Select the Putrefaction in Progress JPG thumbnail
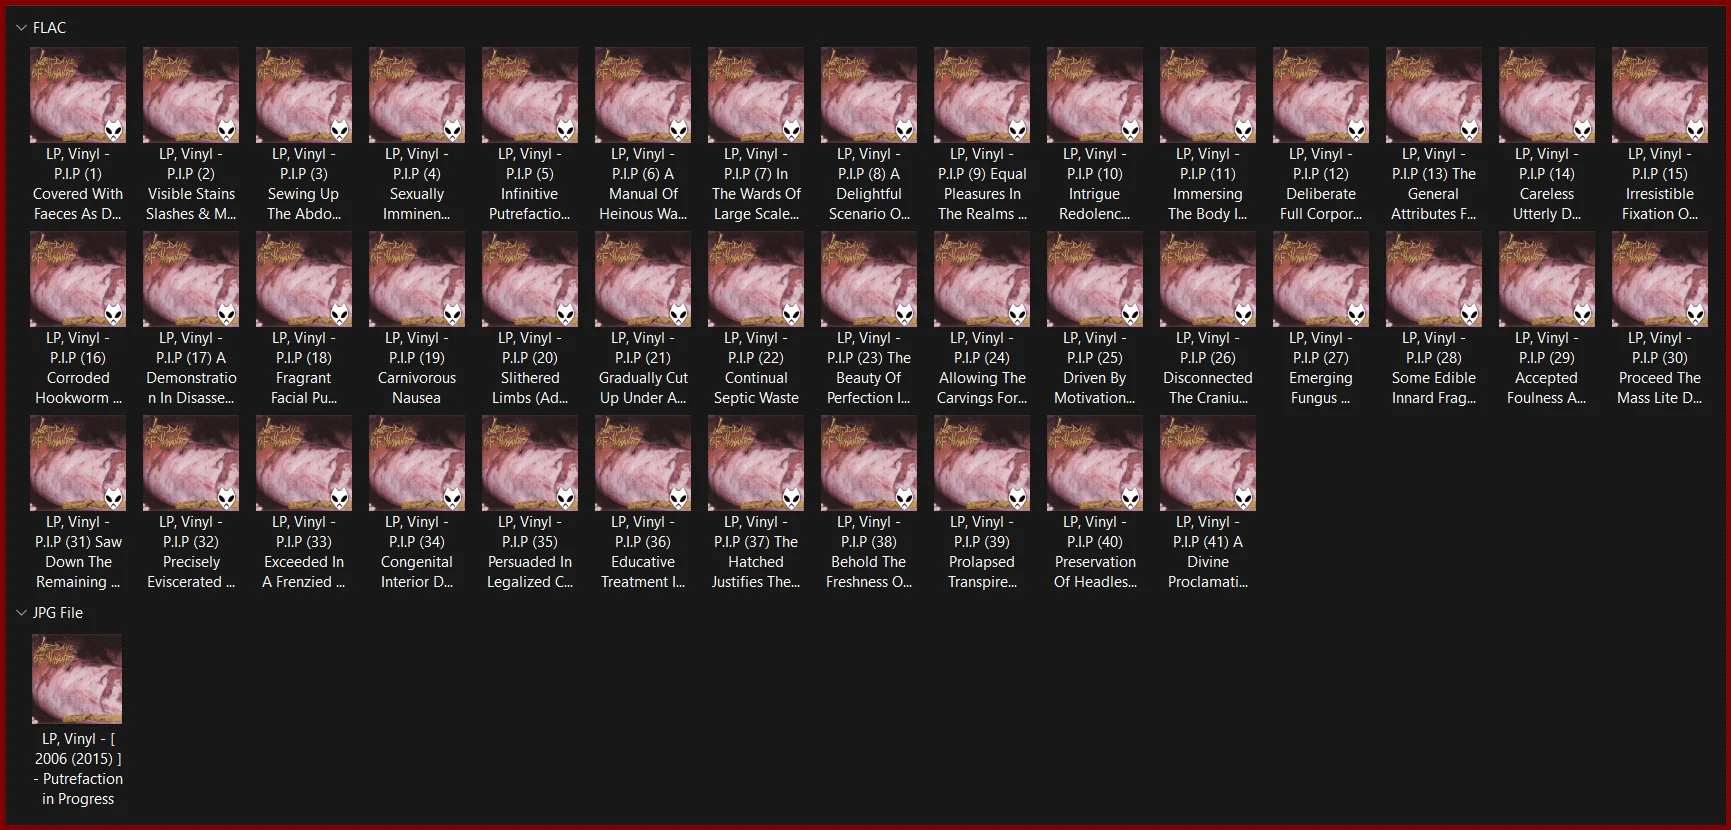The image size is (1731, 830). pos(77,679)
